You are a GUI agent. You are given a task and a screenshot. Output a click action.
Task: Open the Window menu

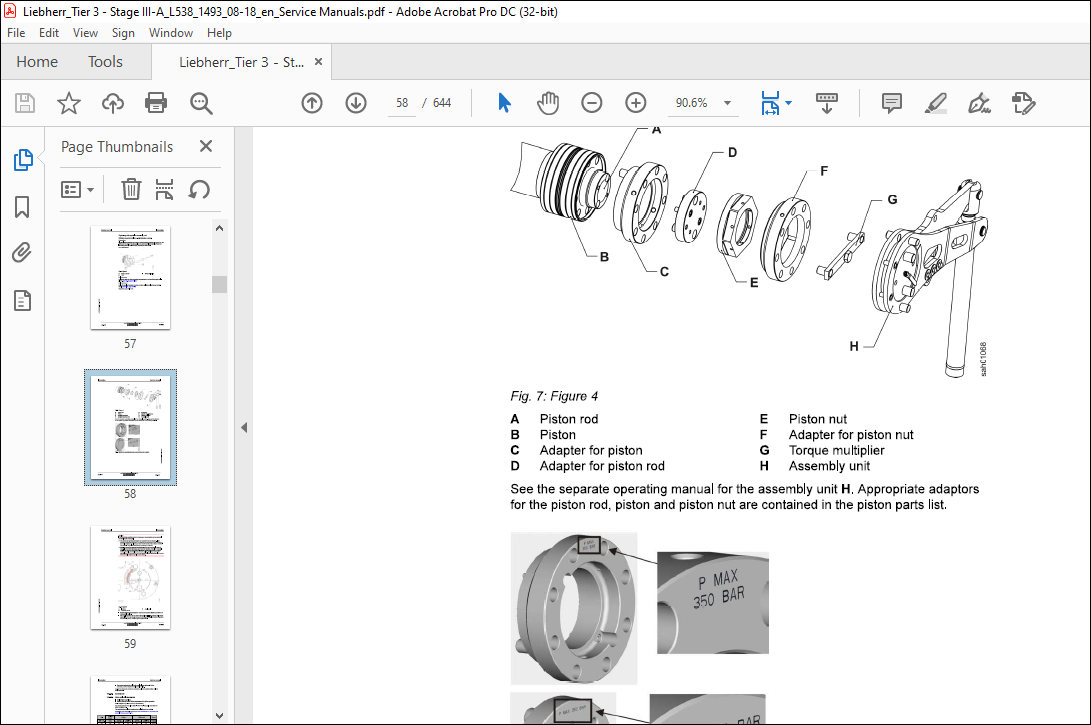point(170,33)
